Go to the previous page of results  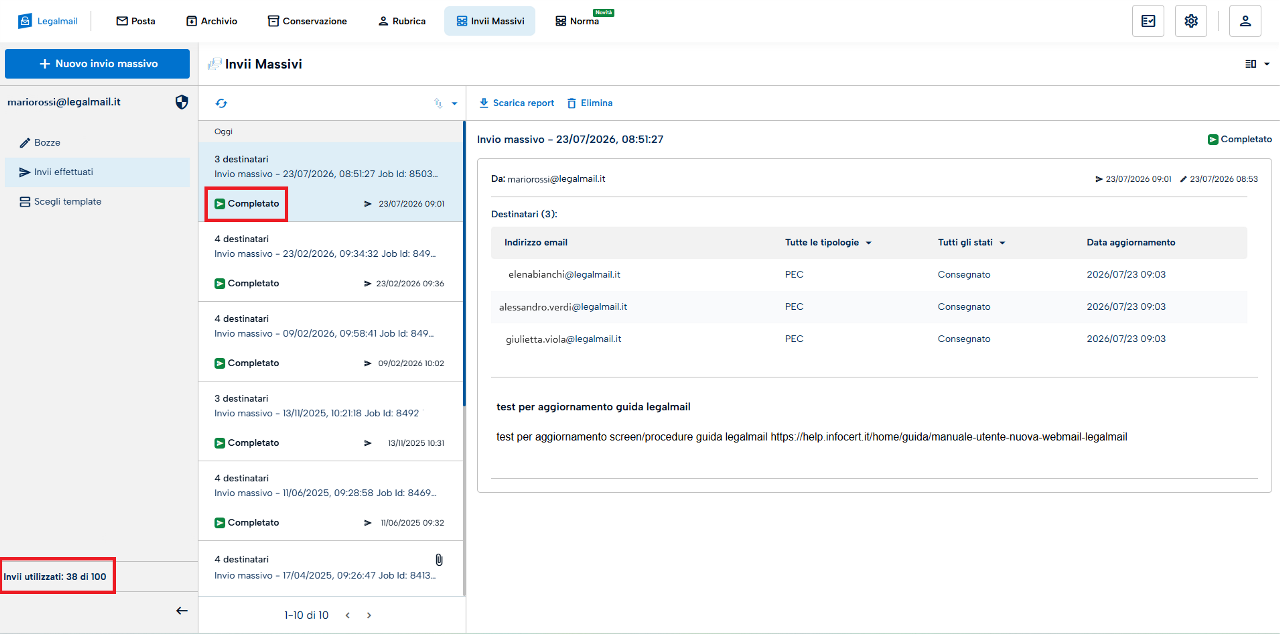point(347,615)
